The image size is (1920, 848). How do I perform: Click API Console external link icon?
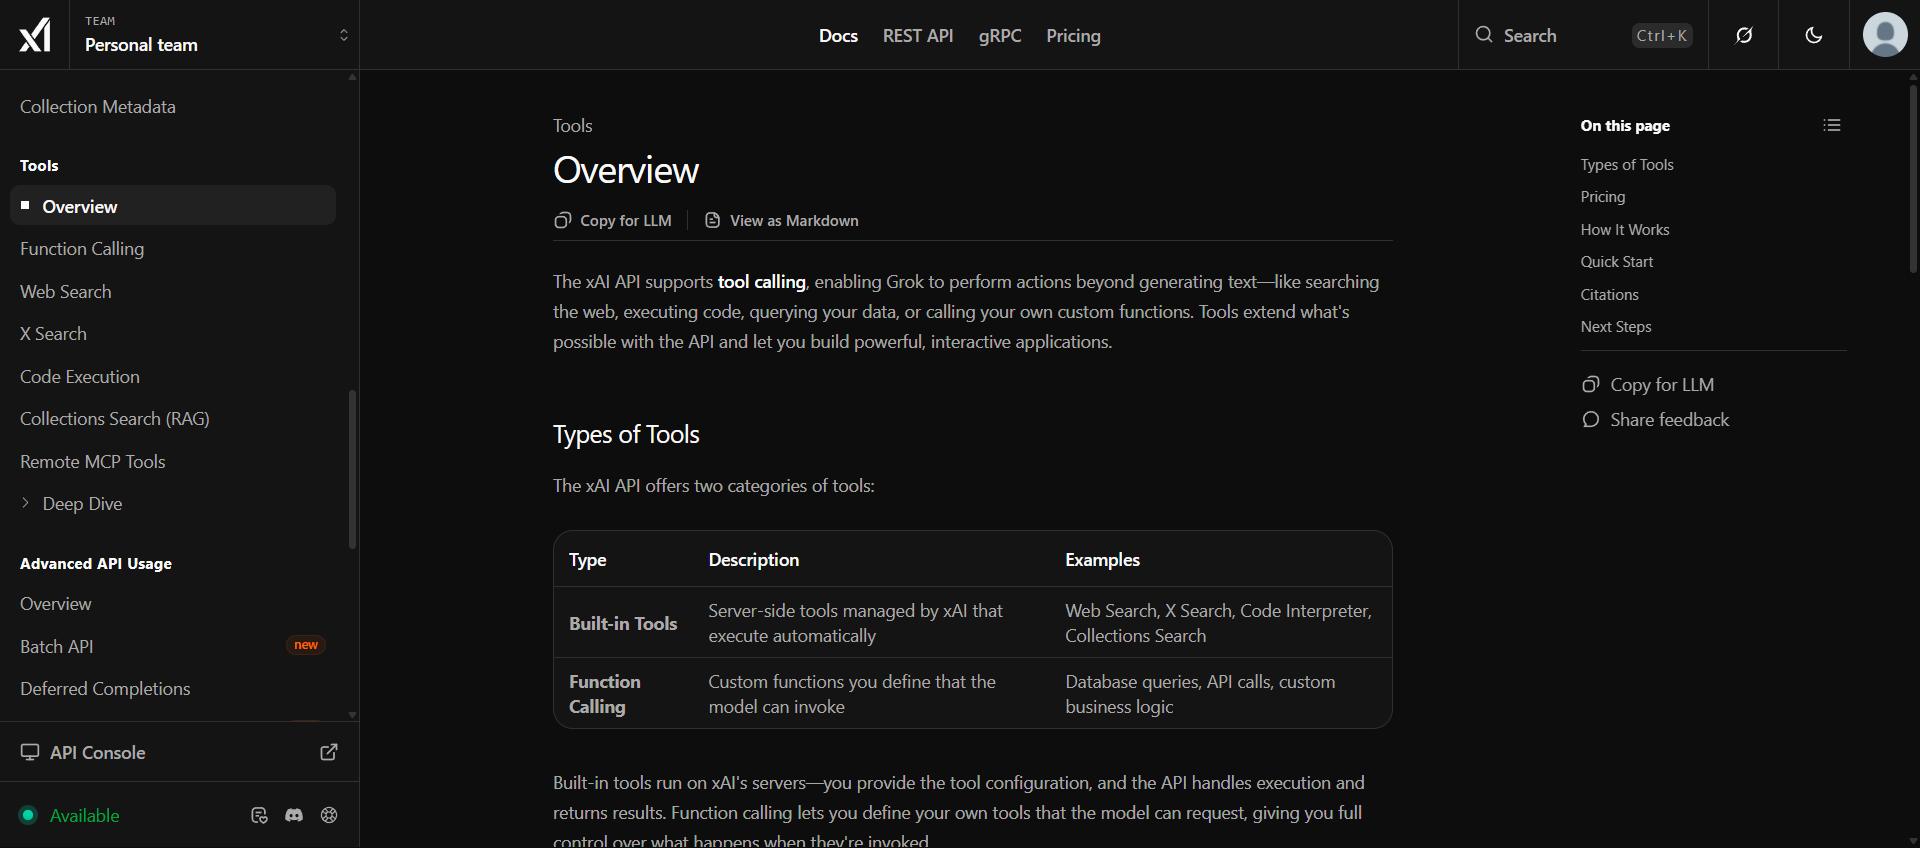tap(329, 752)
